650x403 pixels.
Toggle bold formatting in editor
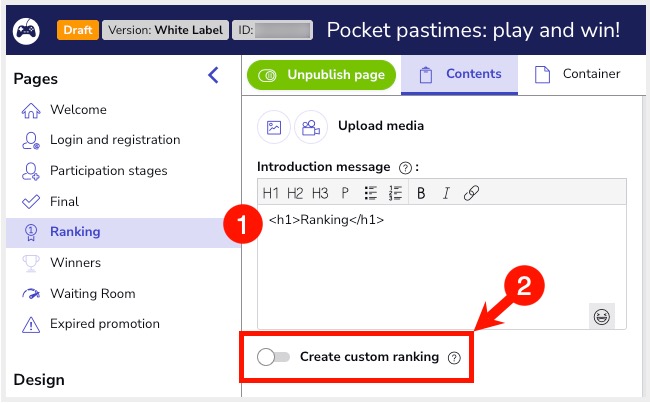click(421, 193)
